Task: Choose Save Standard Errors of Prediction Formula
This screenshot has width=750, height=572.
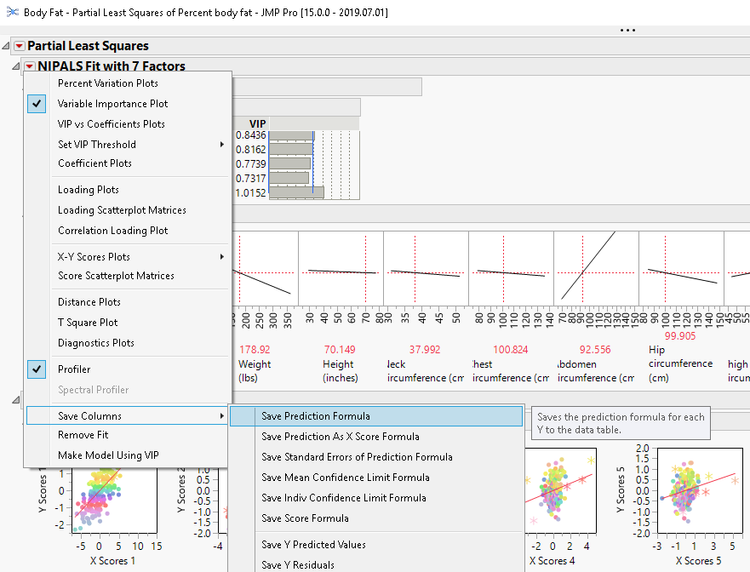Action: [357, 457]
